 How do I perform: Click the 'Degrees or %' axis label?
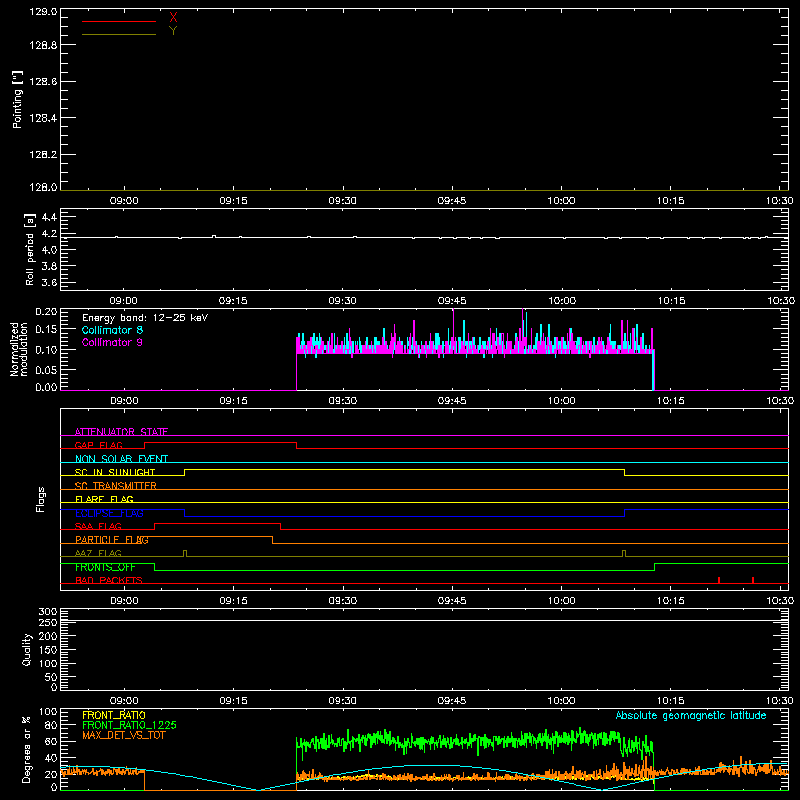coord(27,749)
